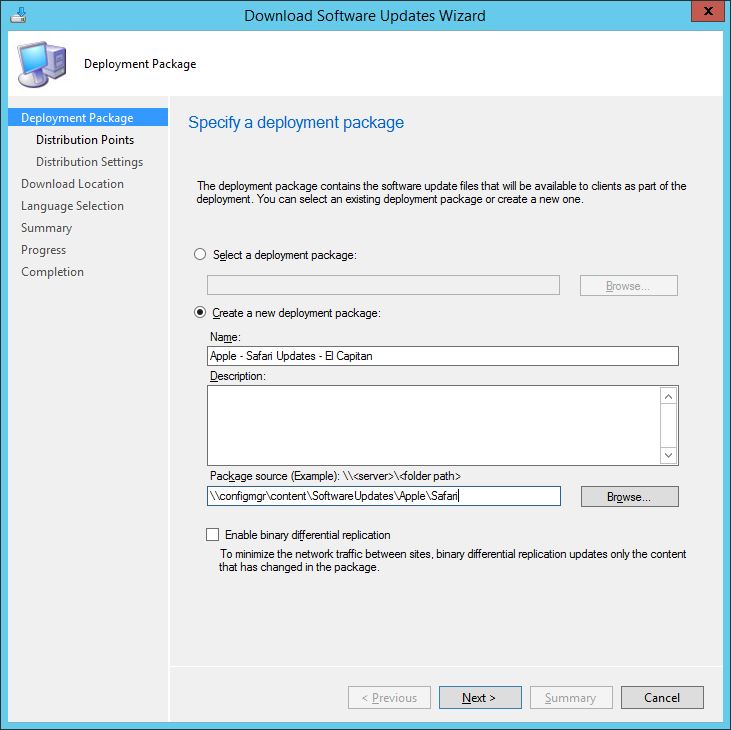731x730 pixels.
Task: Click the 'Package source (Example)' label
Action: click(335, 476)
